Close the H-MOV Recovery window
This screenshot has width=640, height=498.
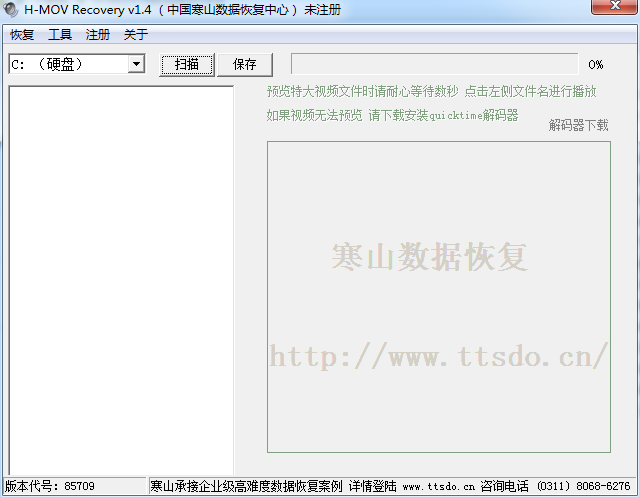coord(611,8)
